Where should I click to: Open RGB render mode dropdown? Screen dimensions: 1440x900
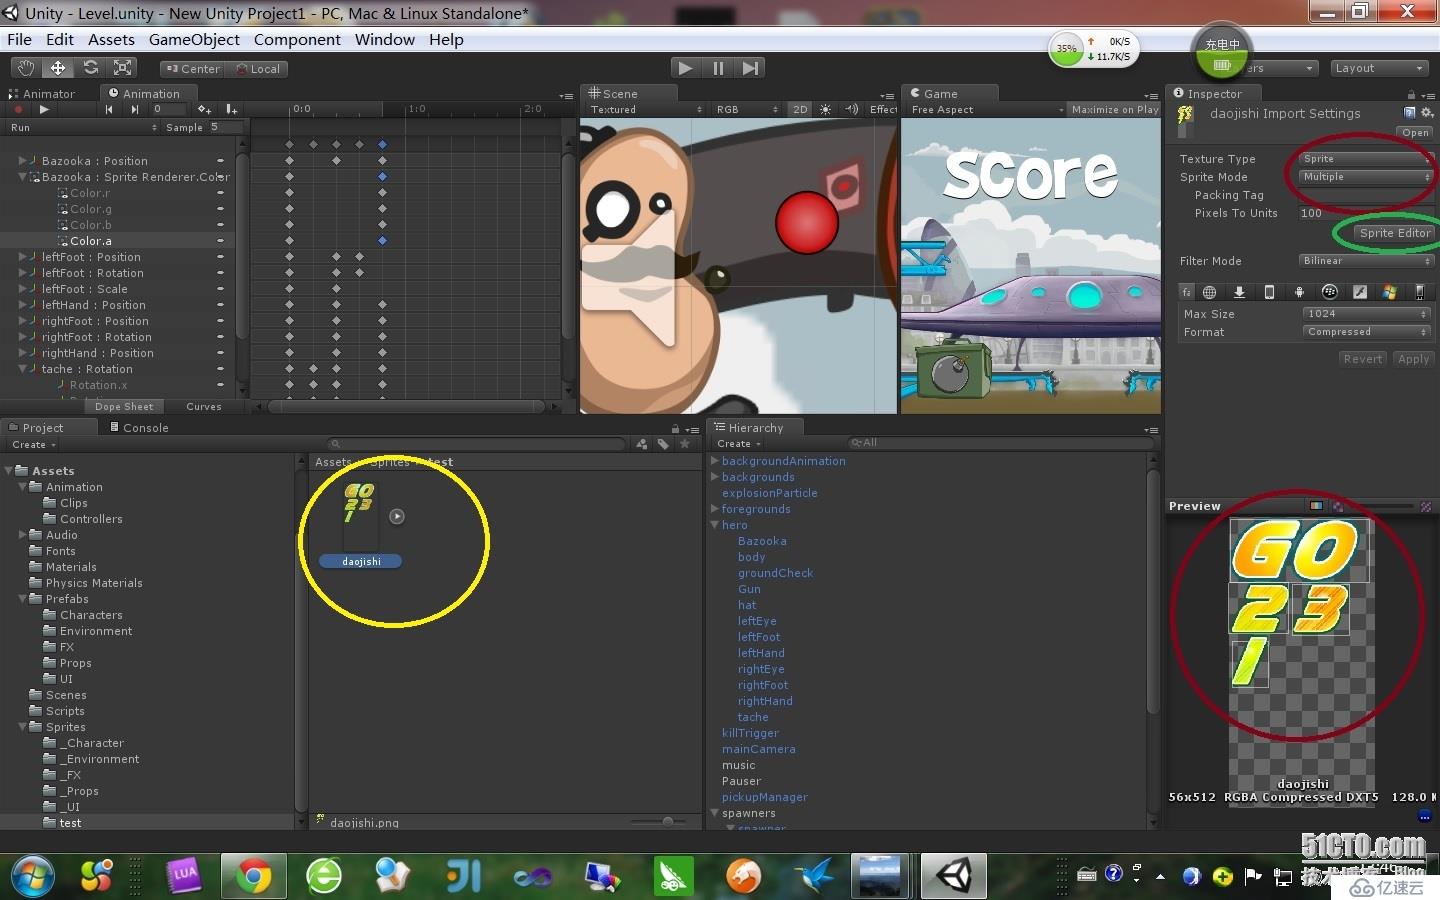(747, 110)
